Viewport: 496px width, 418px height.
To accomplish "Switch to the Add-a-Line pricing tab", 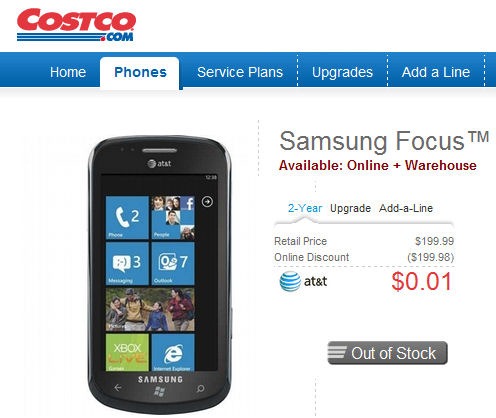I will pyautogui.click(x=406, y=208).
